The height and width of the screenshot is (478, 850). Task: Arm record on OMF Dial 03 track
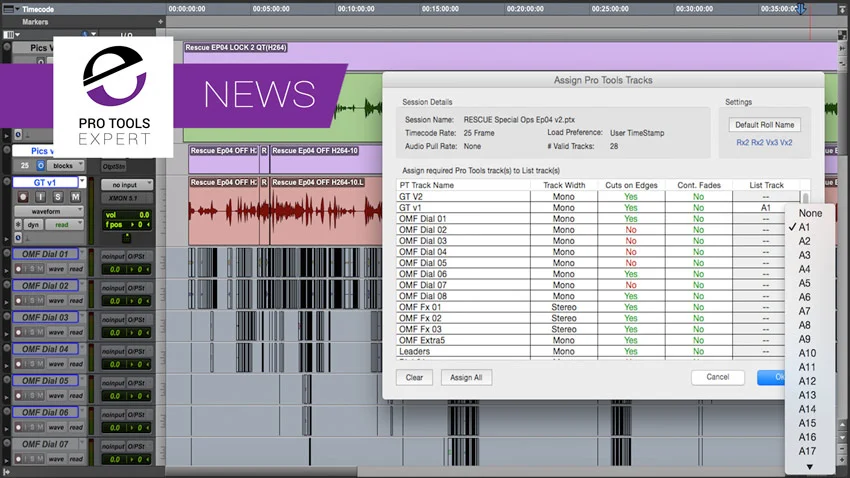point(18,332)
